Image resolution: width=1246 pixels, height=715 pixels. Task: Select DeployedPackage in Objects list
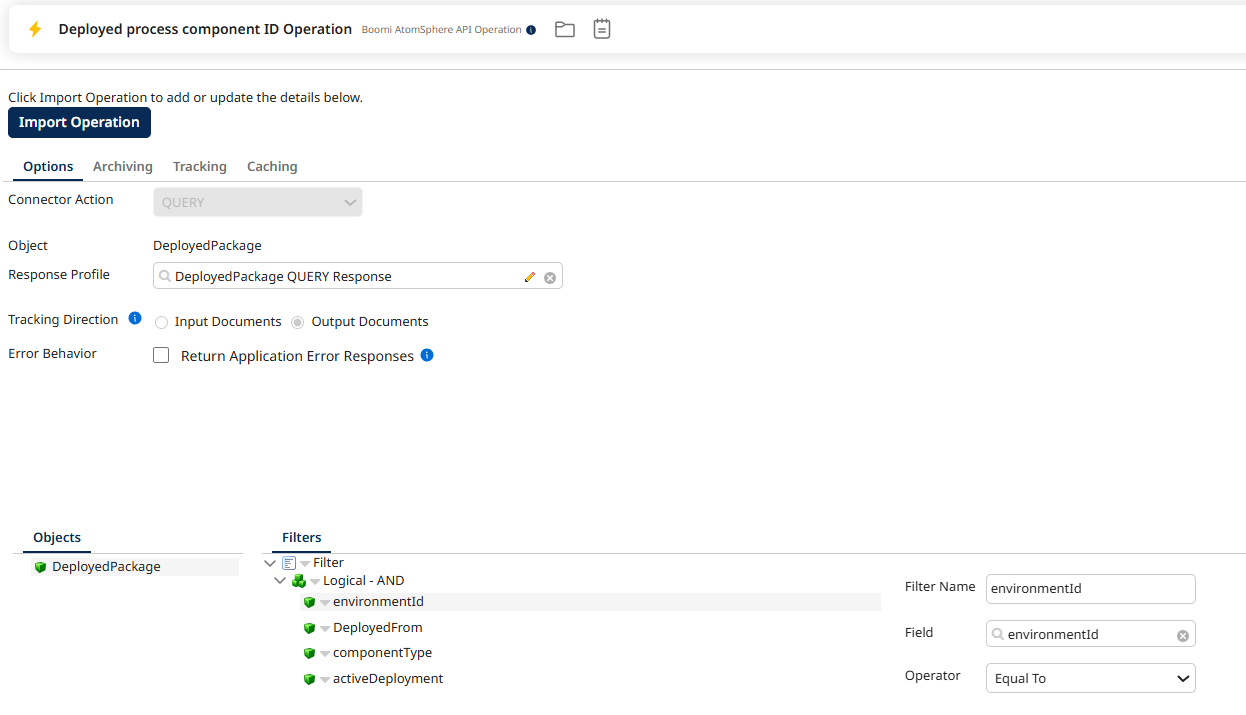[x=106, y=567]
